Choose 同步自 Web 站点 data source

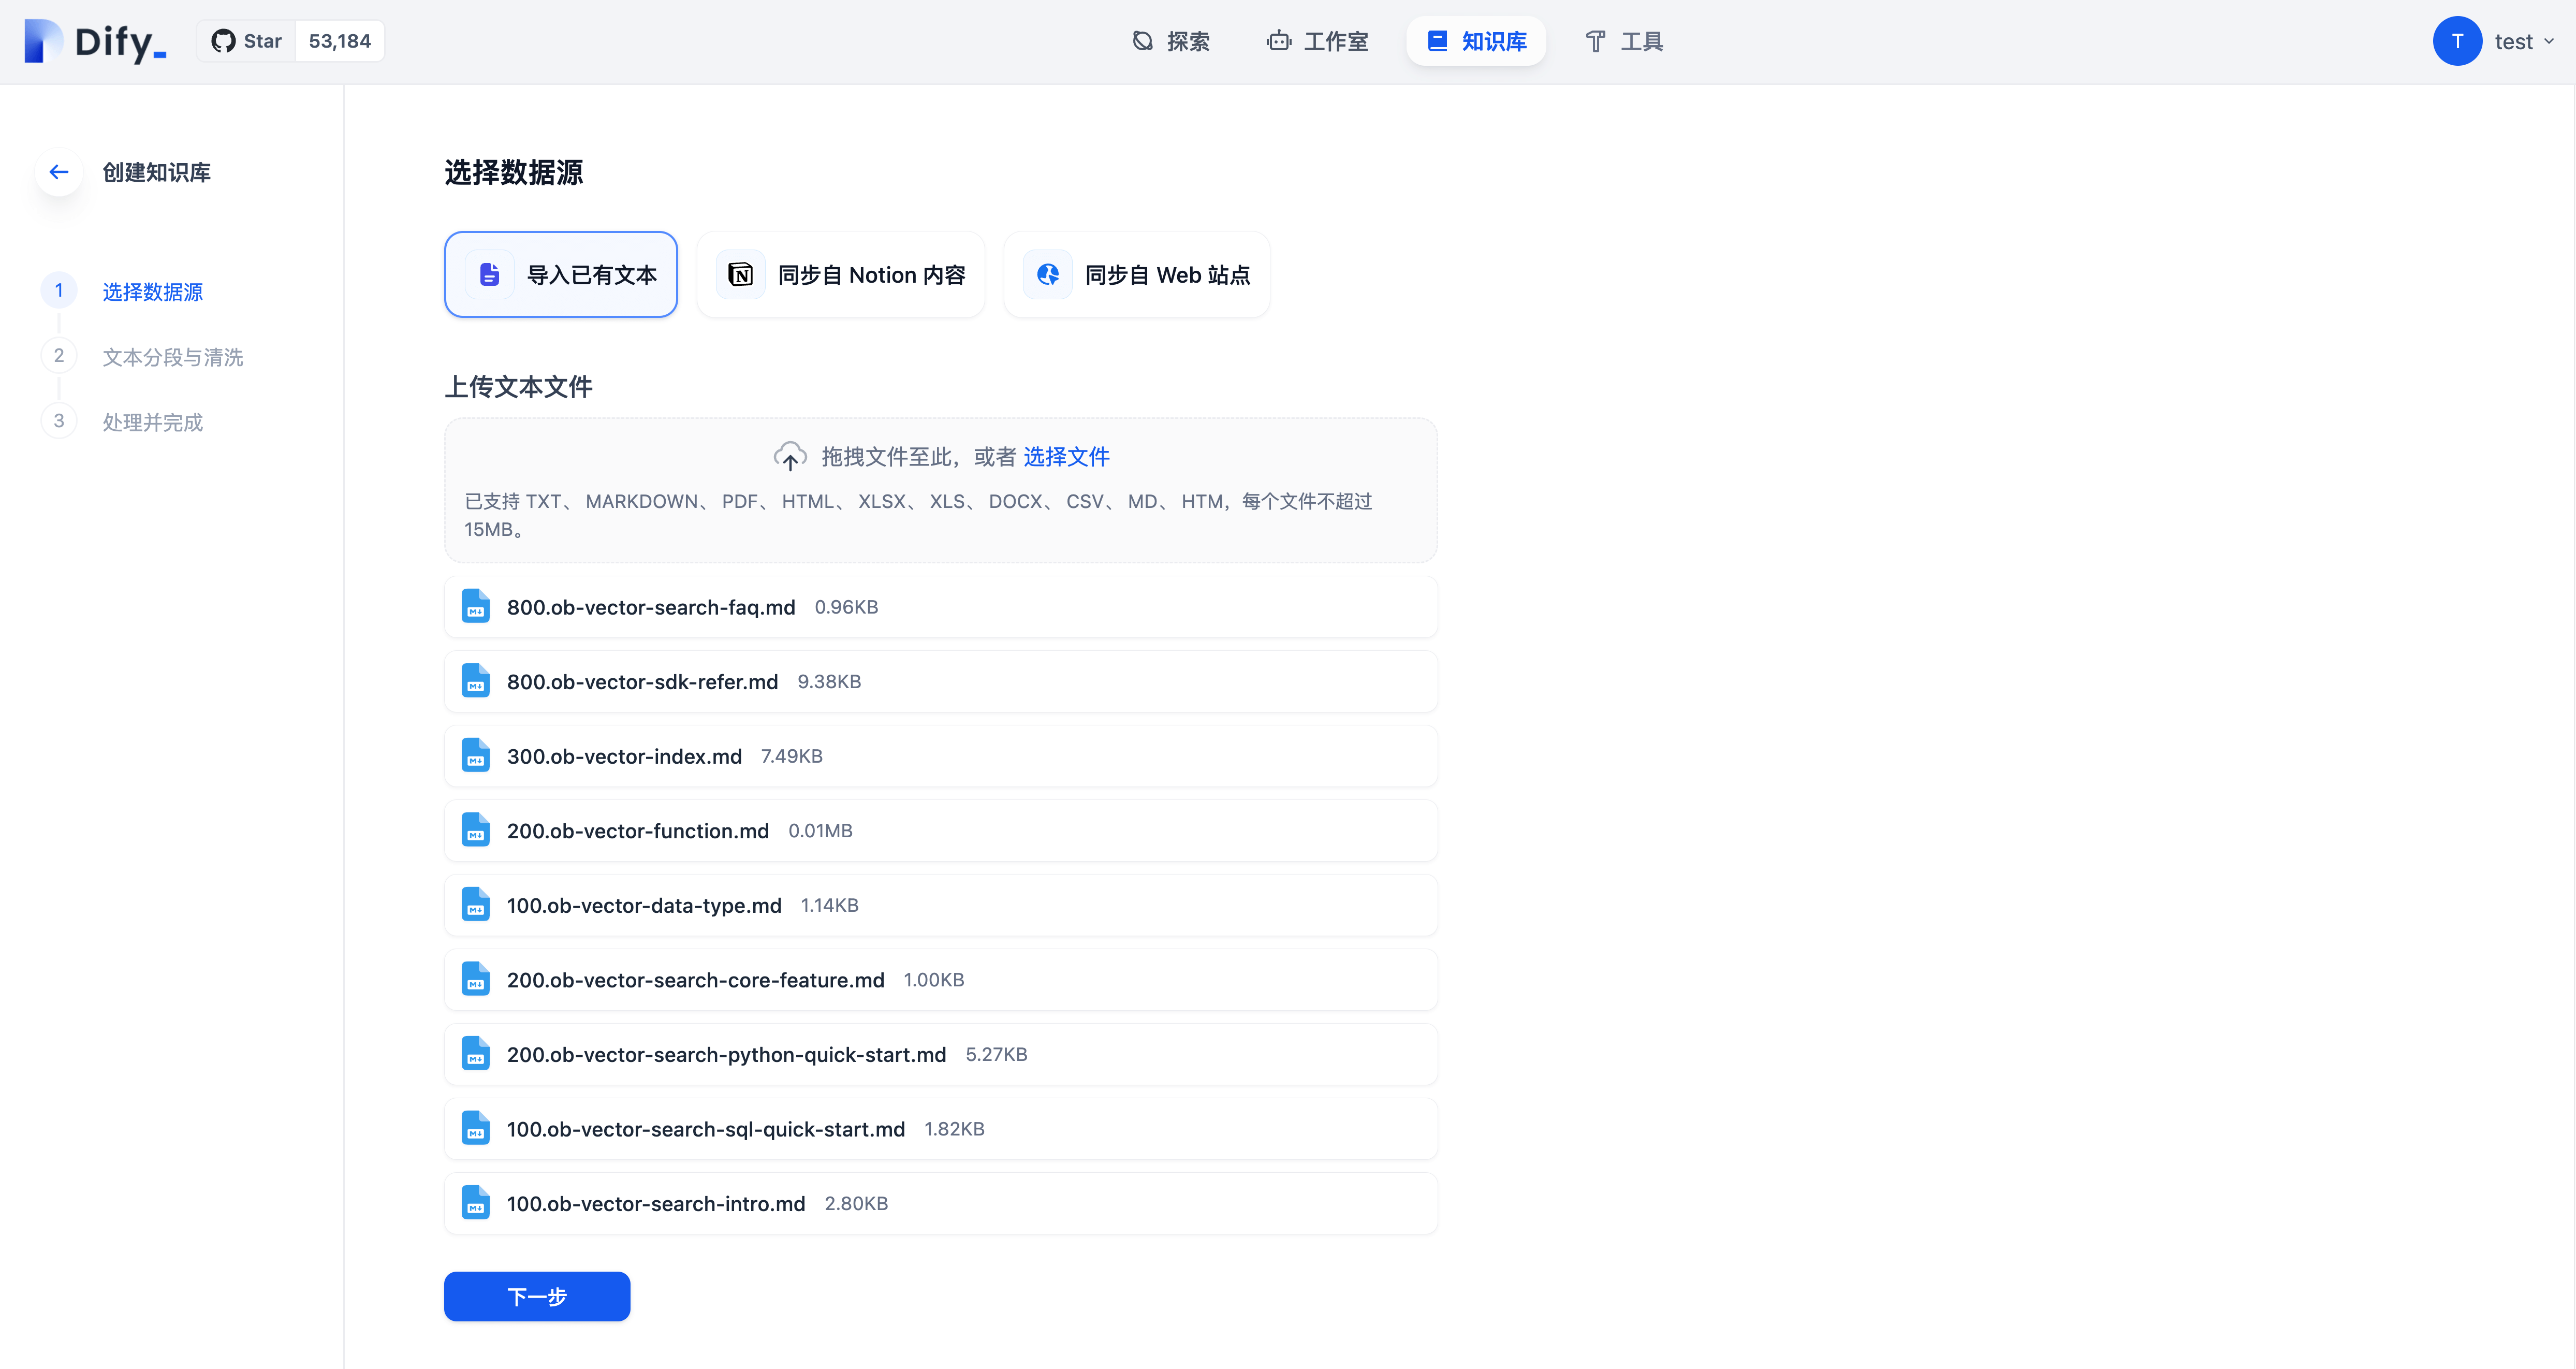pos(1137,274)
